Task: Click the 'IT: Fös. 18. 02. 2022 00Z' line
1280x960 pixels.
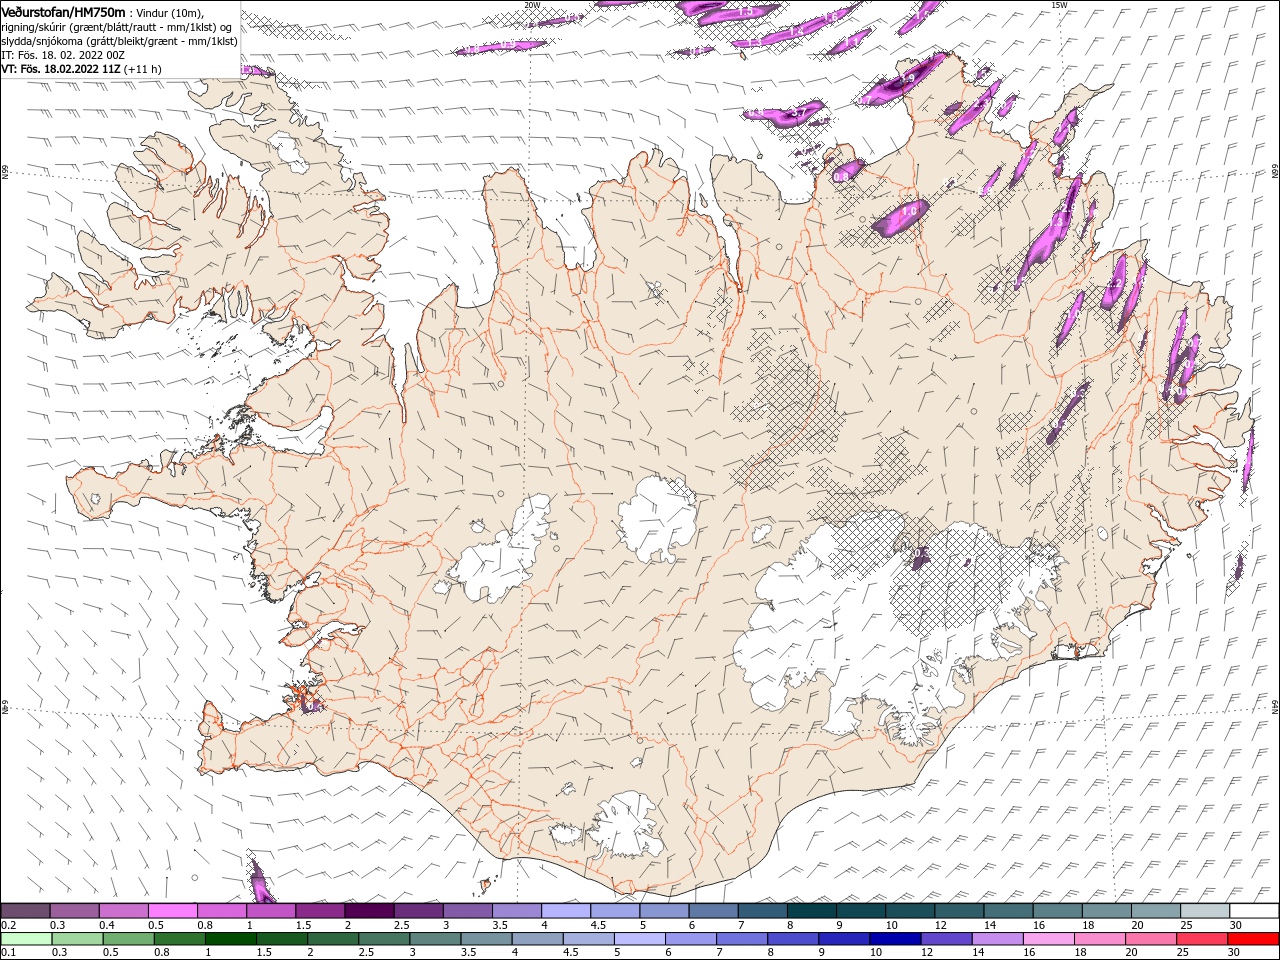Action: coord(65,55)
